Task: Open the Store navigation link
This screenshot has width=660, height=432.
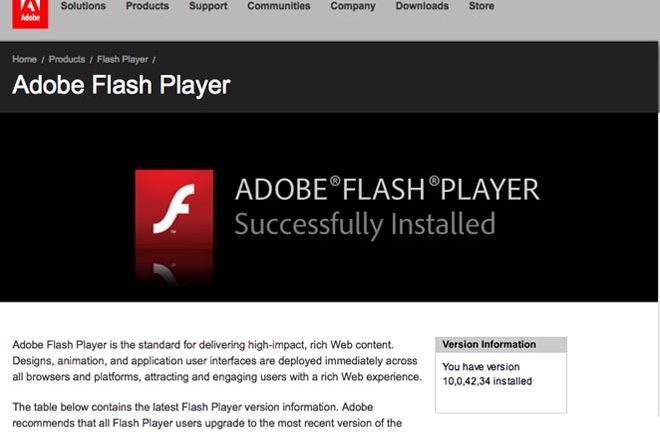Action: tap(482, 6)
